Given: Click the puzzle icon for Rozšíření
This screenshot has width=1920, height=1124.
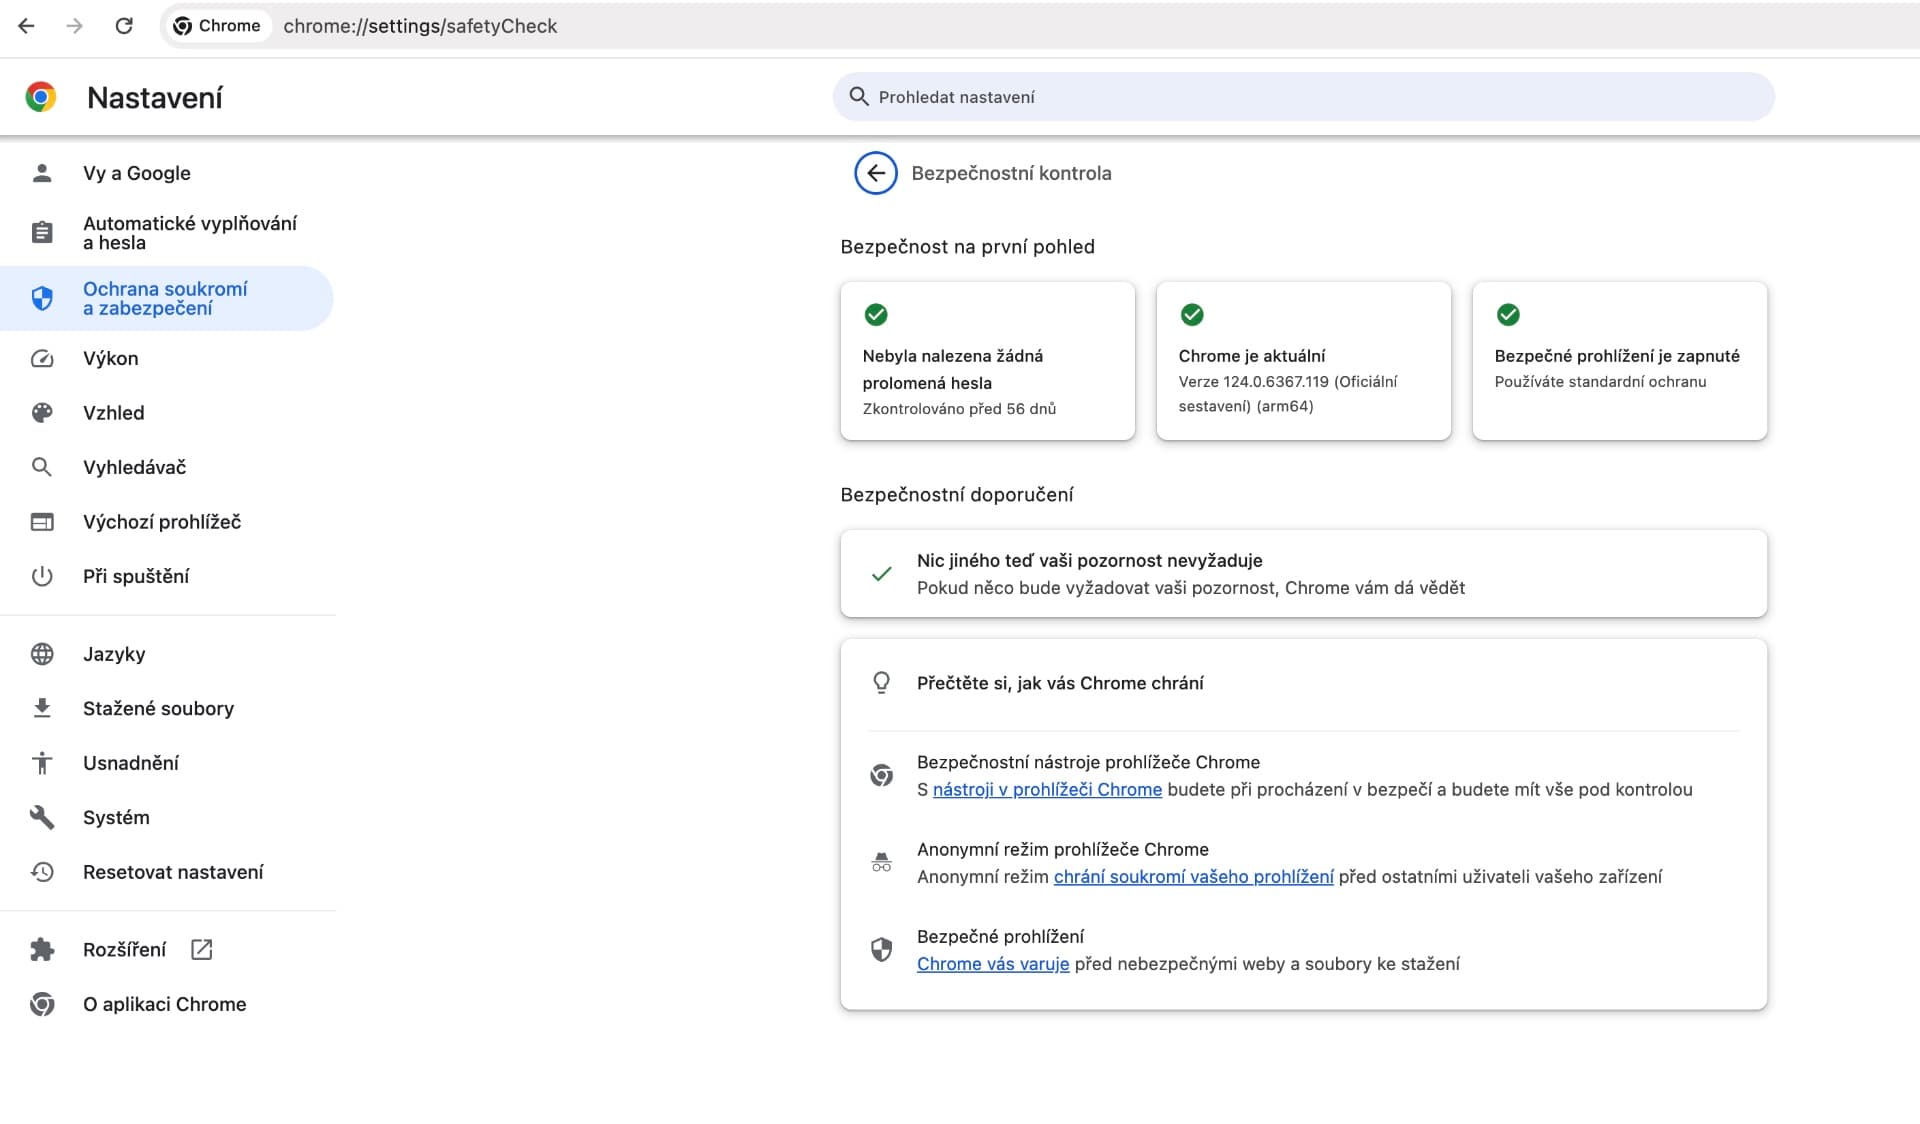Looking at the screenshot, I should 42,949.
